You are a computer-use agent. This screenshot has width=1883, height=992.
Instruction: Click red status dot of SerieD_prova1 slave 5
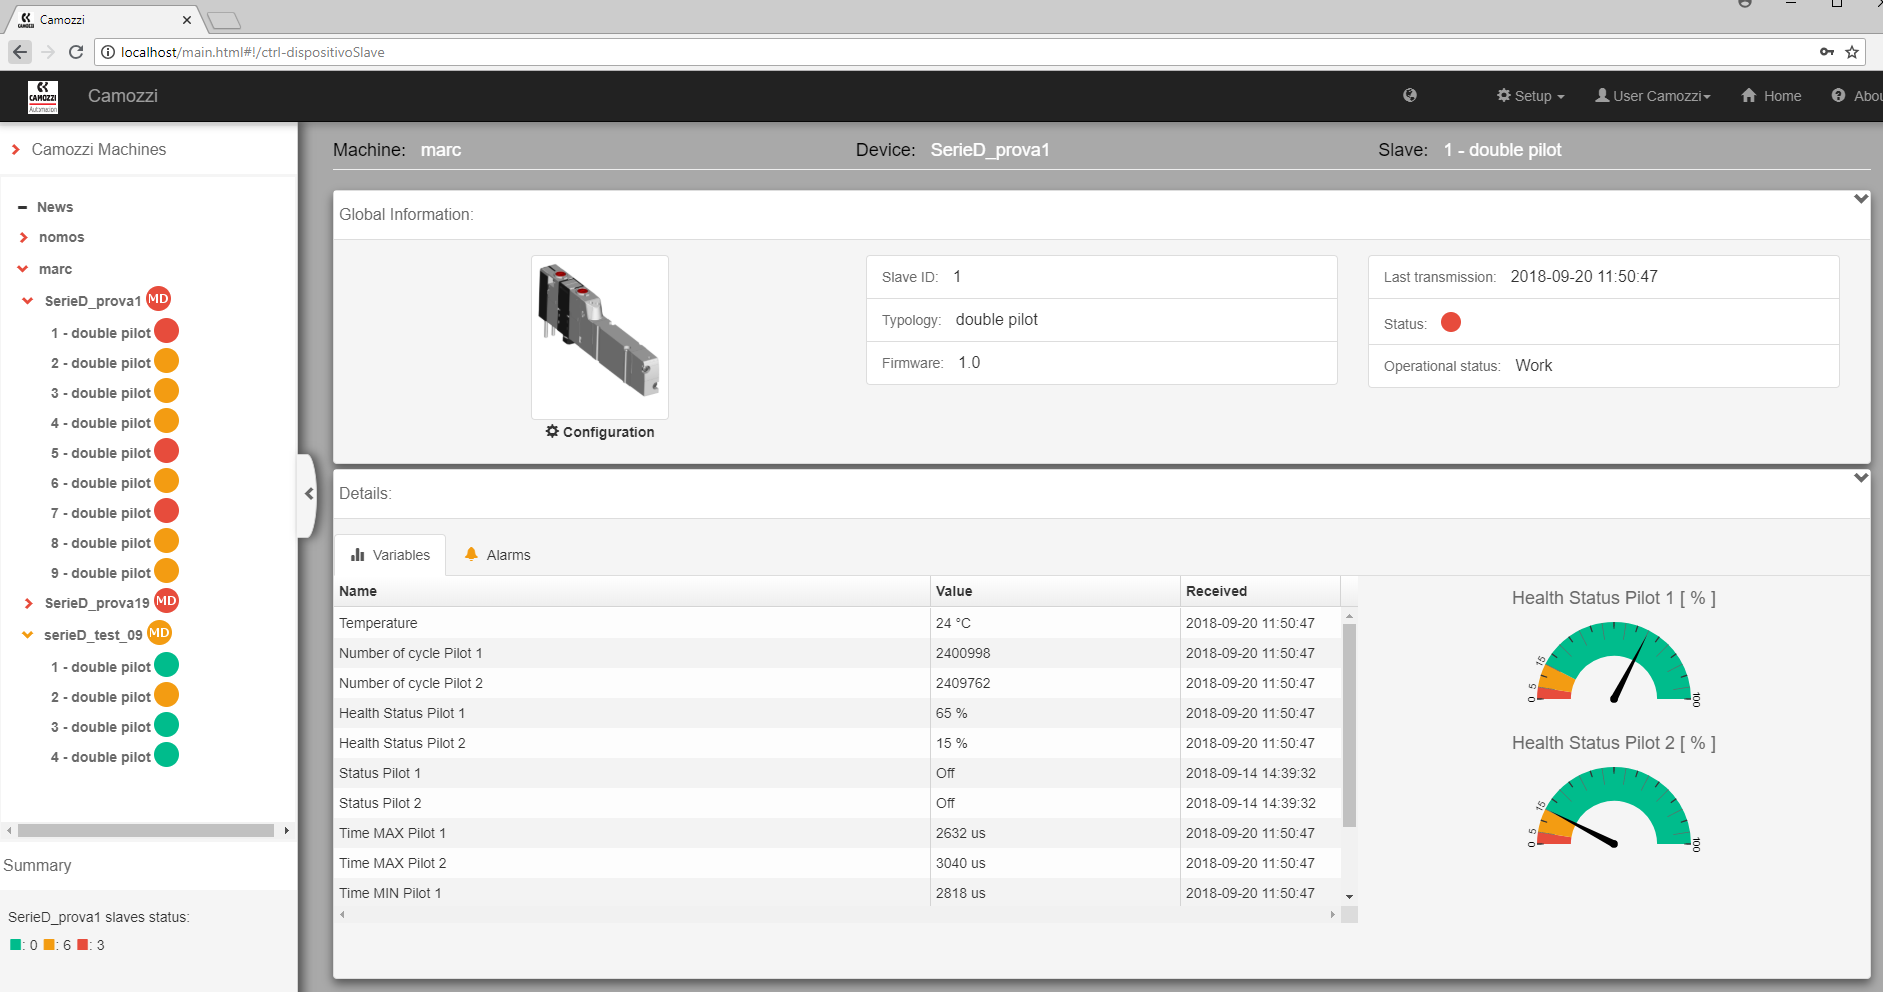167,451
